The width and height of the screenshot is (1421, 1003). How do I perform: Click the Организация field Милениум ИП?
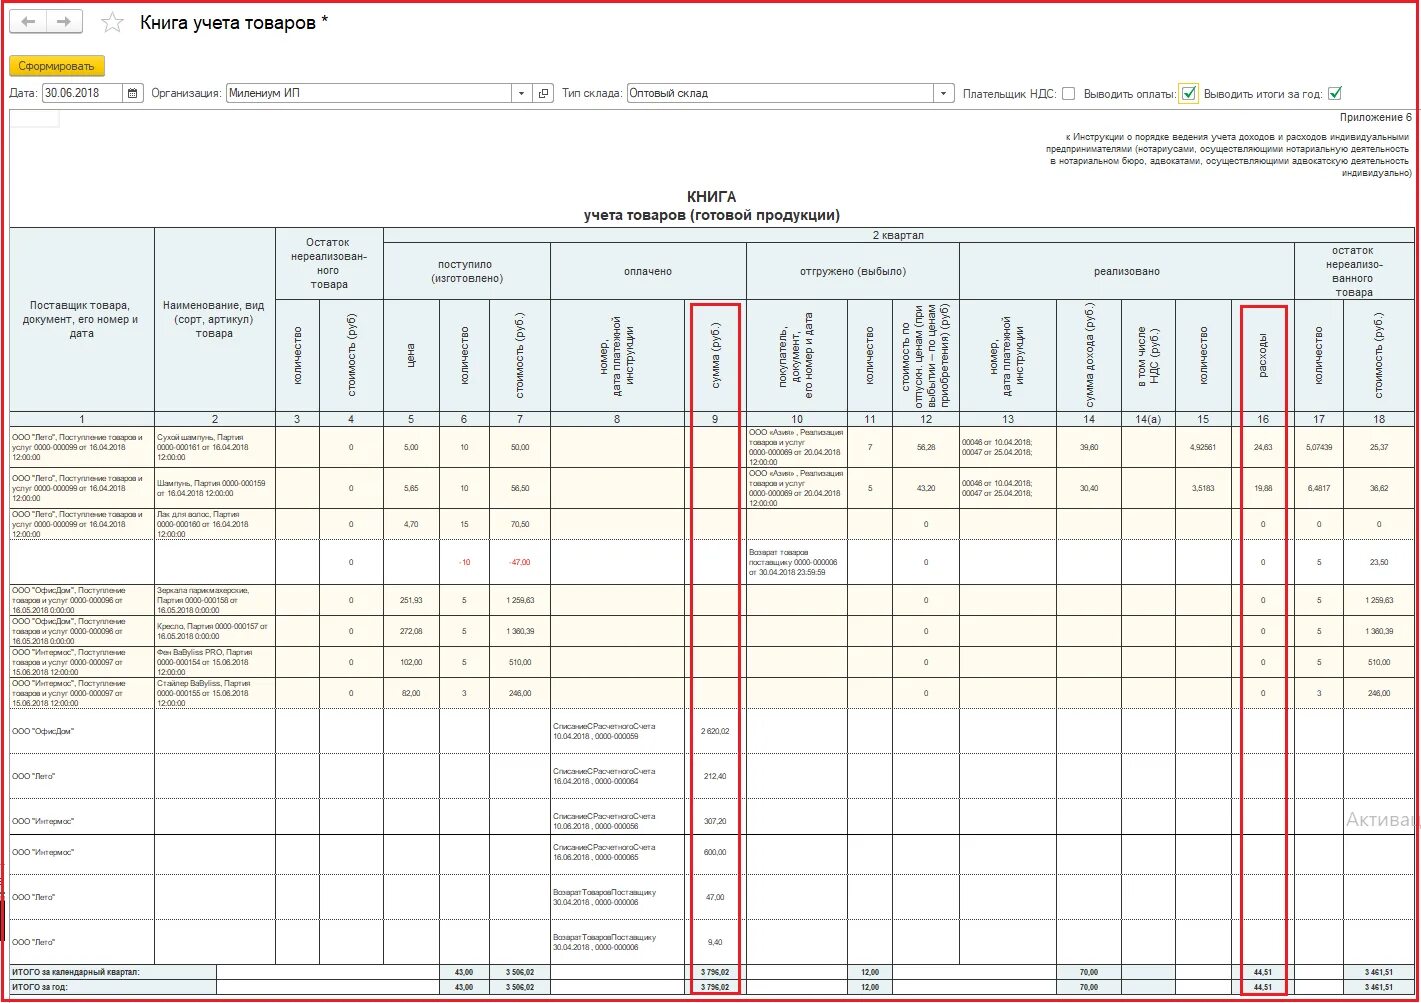[x=369, y=93]
